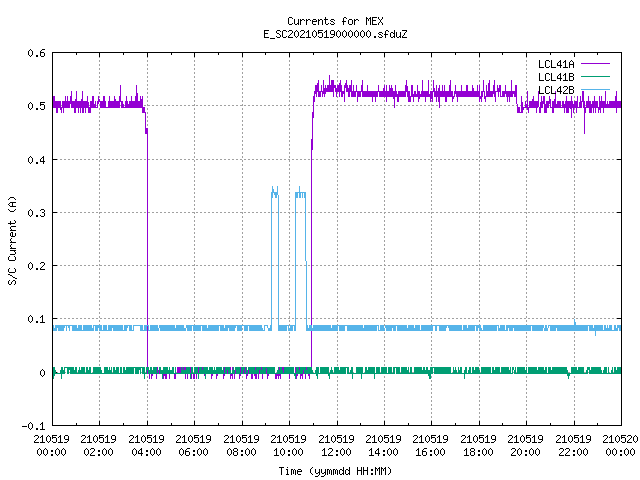Click the green LCL41B legend line sample
640x480 pixels.
coord(595,77)
